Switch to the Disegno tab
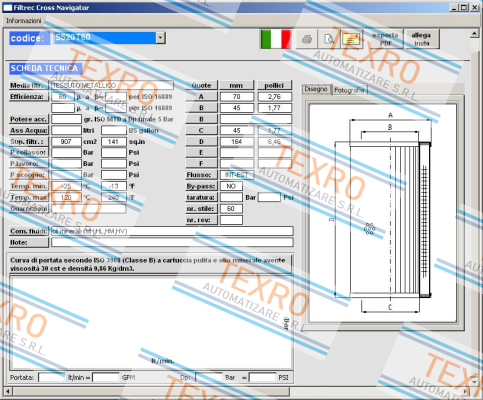Image resolution: width=483 pixels, height=400 pixels. [316, 89]
